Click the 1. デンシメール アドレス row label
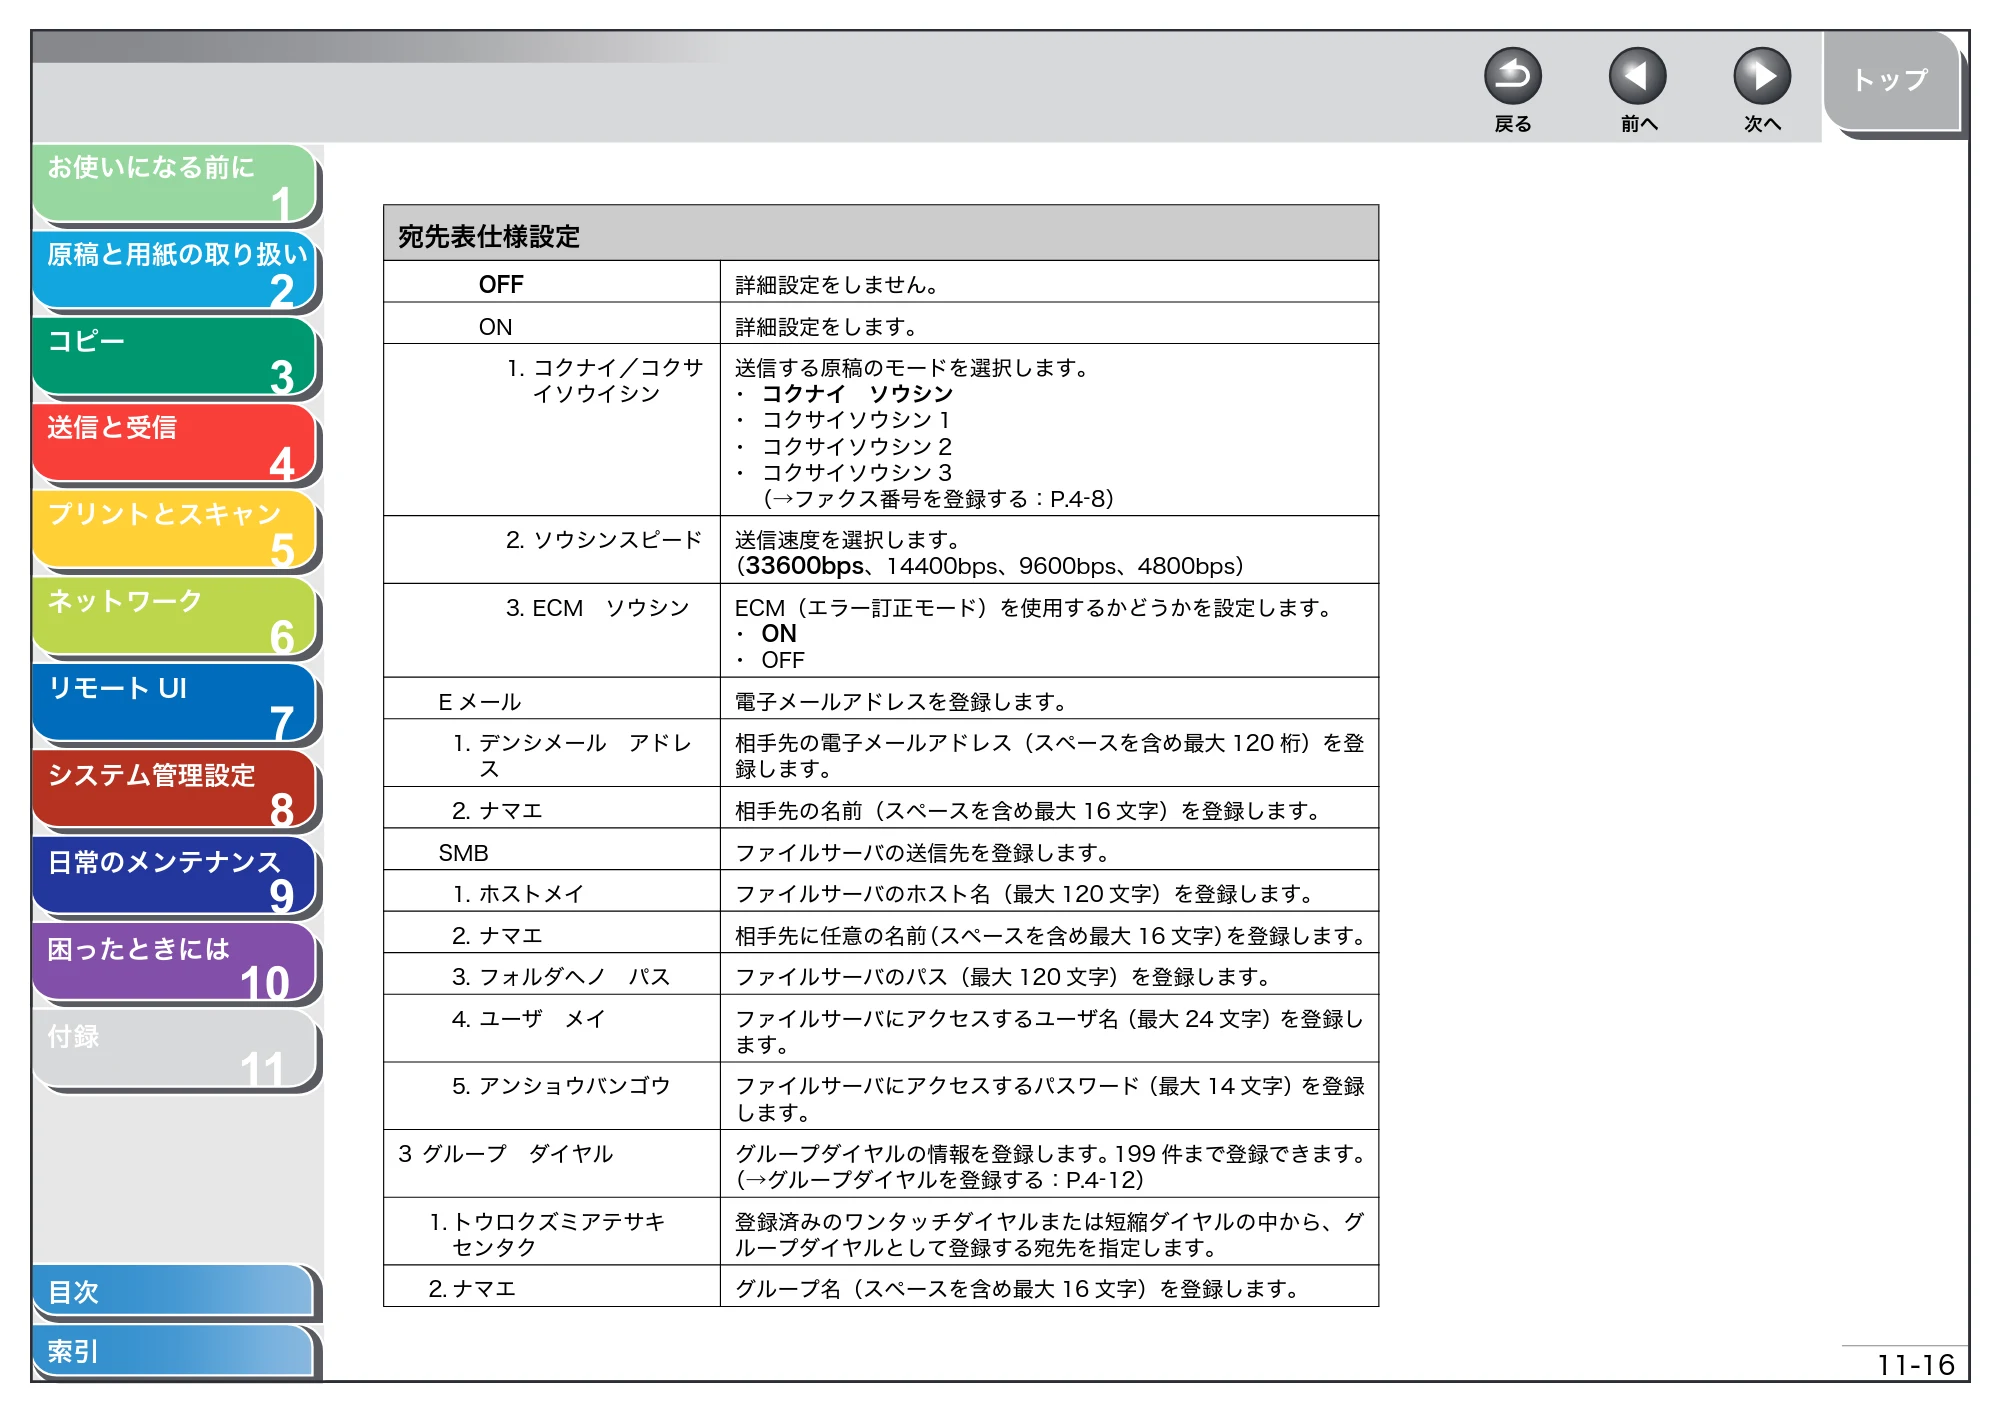2000x1414 pixels. 572,756
